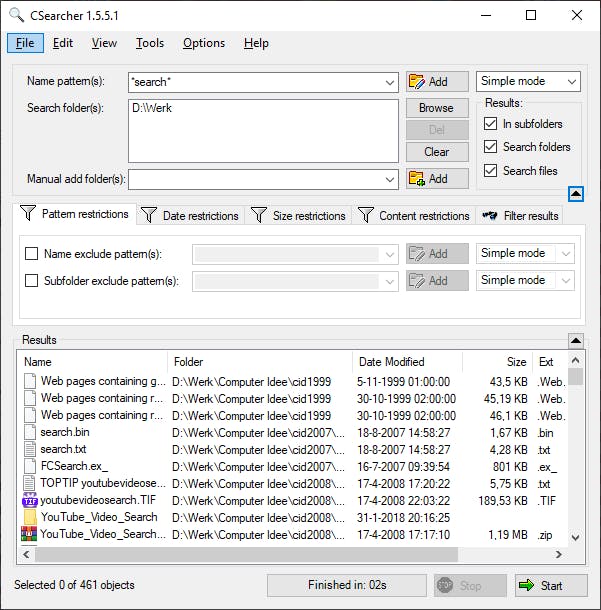Click the vertical scrollbar thumb in Results
Screen dimensions: 601x610
point(575,376)
